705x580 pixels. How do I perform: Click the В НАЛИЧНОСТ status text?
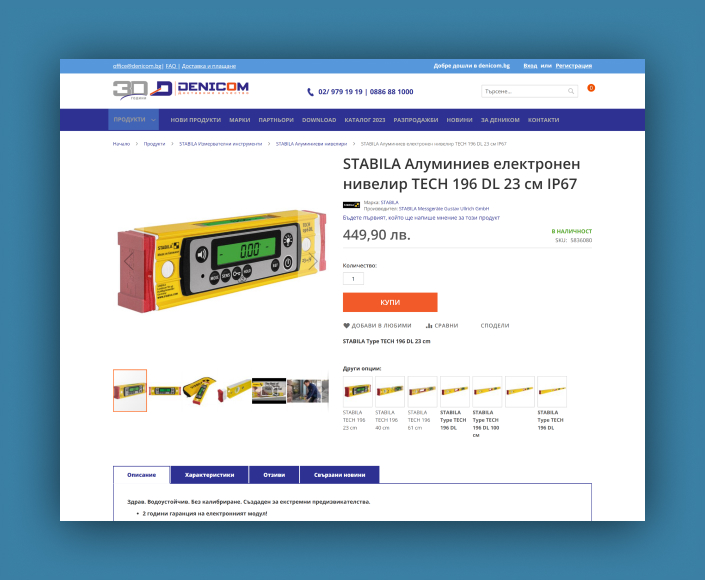(571, 231)
